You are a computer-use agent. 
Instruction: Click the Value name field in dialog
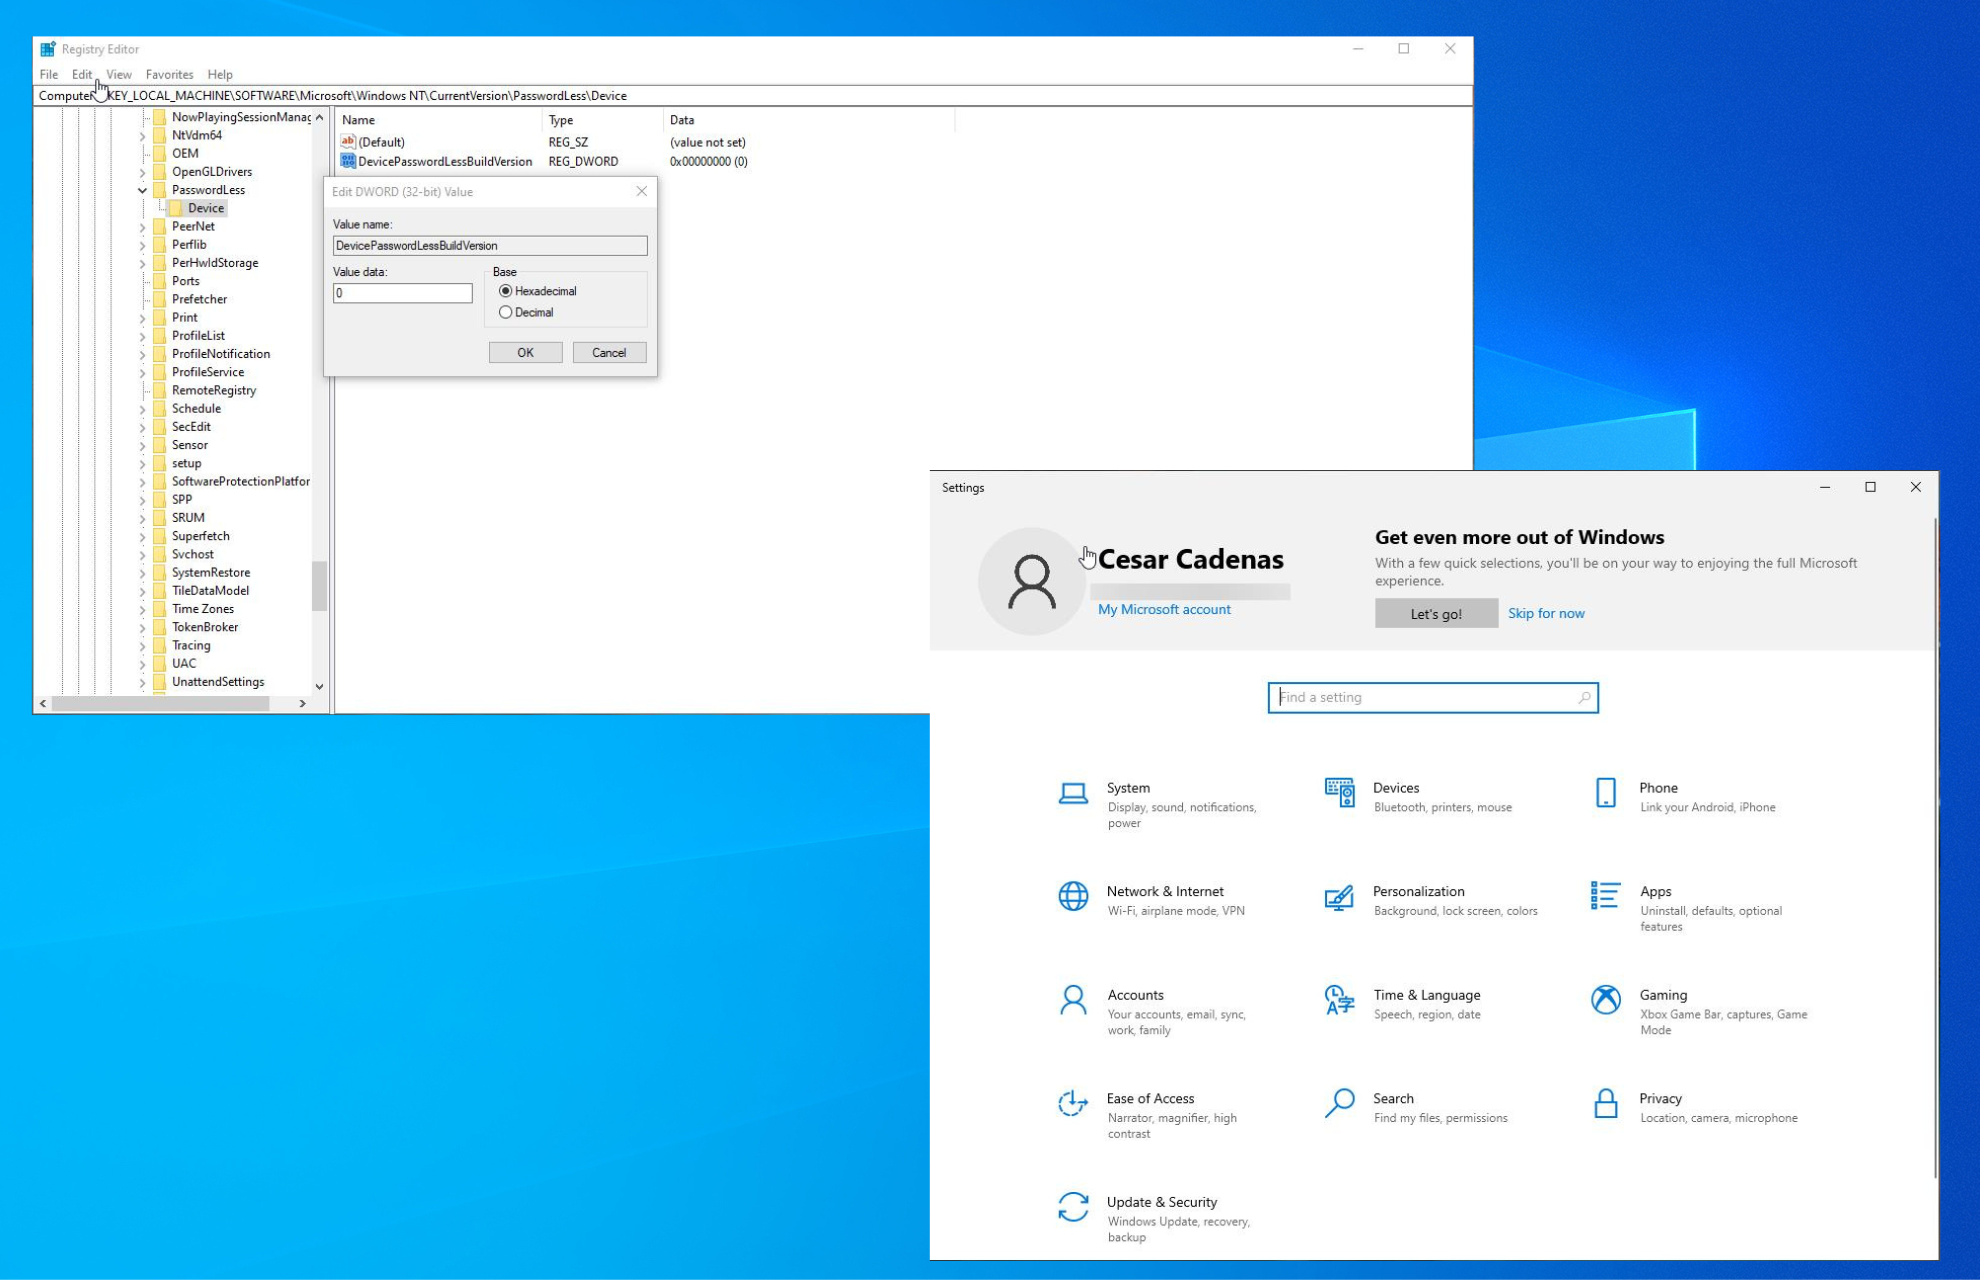pyautogui.click(x=490, y=245)
